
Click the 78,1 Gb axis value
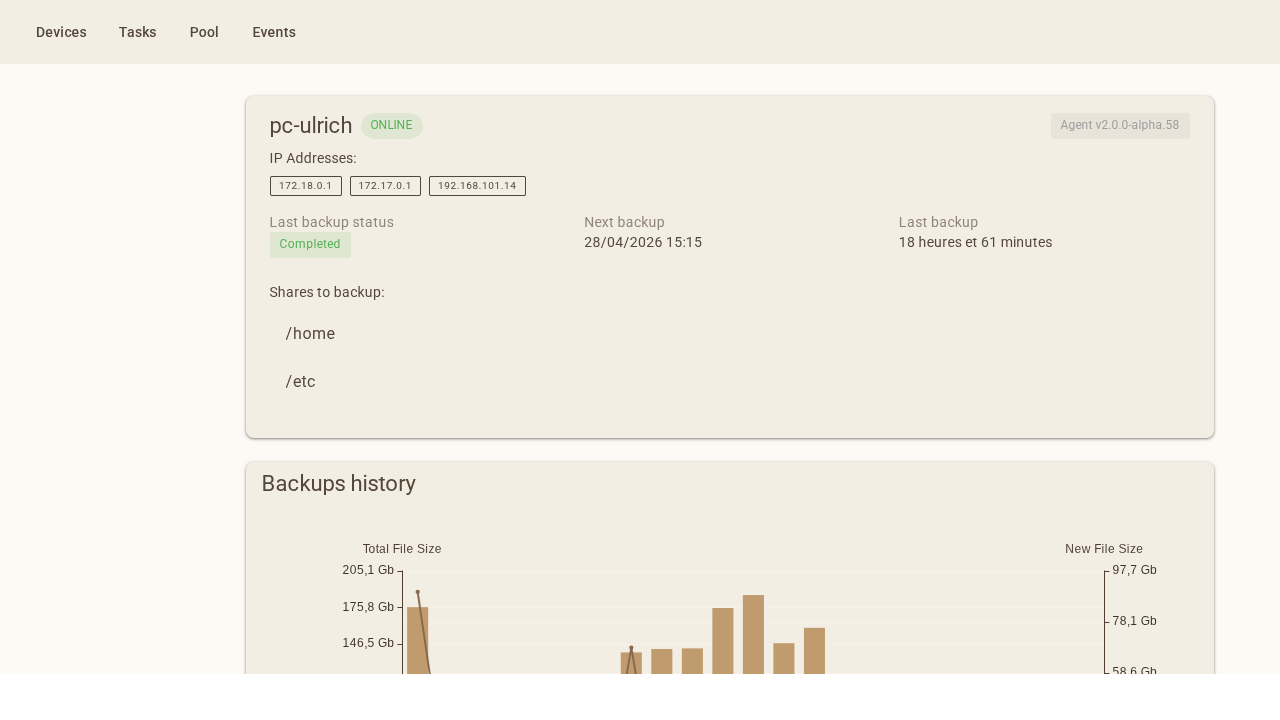tap(1135, 621)
